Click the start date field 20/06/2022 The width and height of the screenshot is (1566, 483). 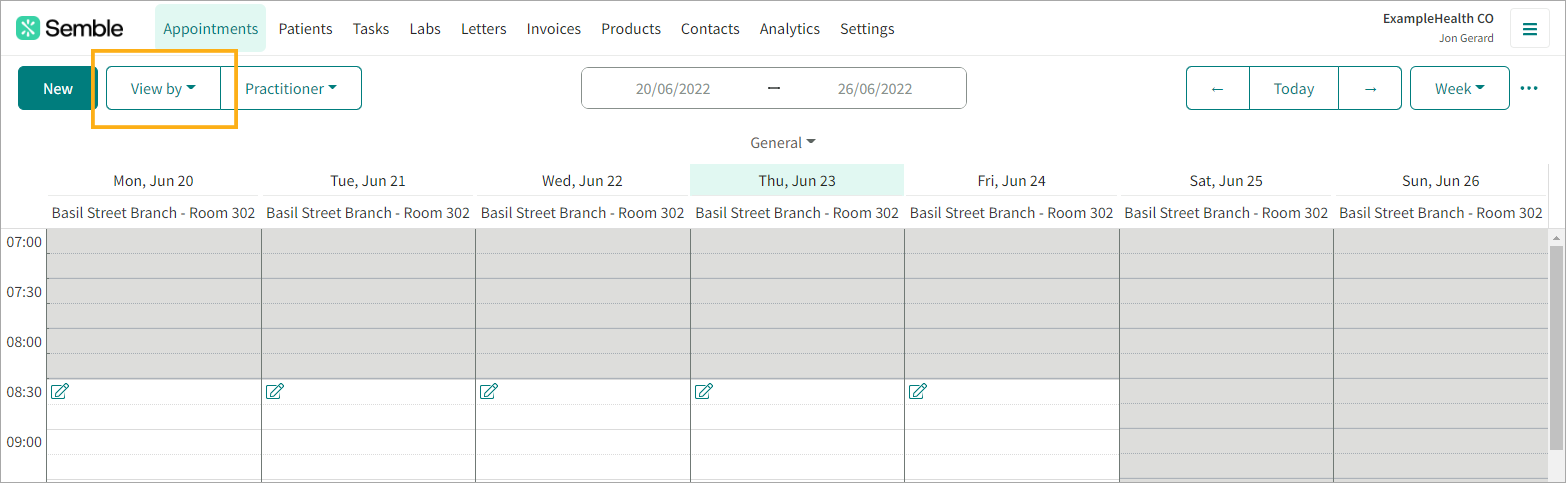click(x=673, y=88)
